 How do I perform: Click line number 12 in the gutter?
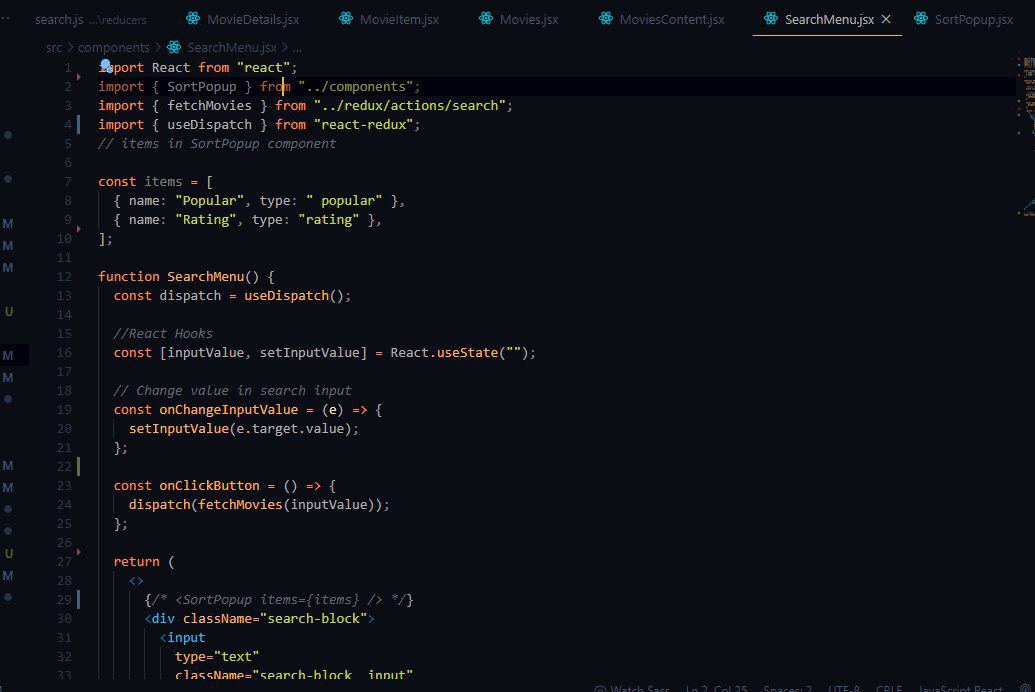64,277
